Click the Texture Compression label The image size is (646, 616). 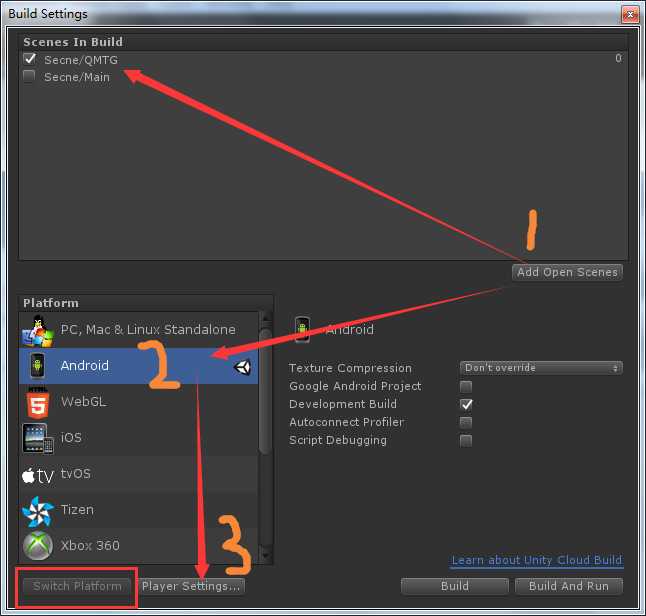(350, 368)
